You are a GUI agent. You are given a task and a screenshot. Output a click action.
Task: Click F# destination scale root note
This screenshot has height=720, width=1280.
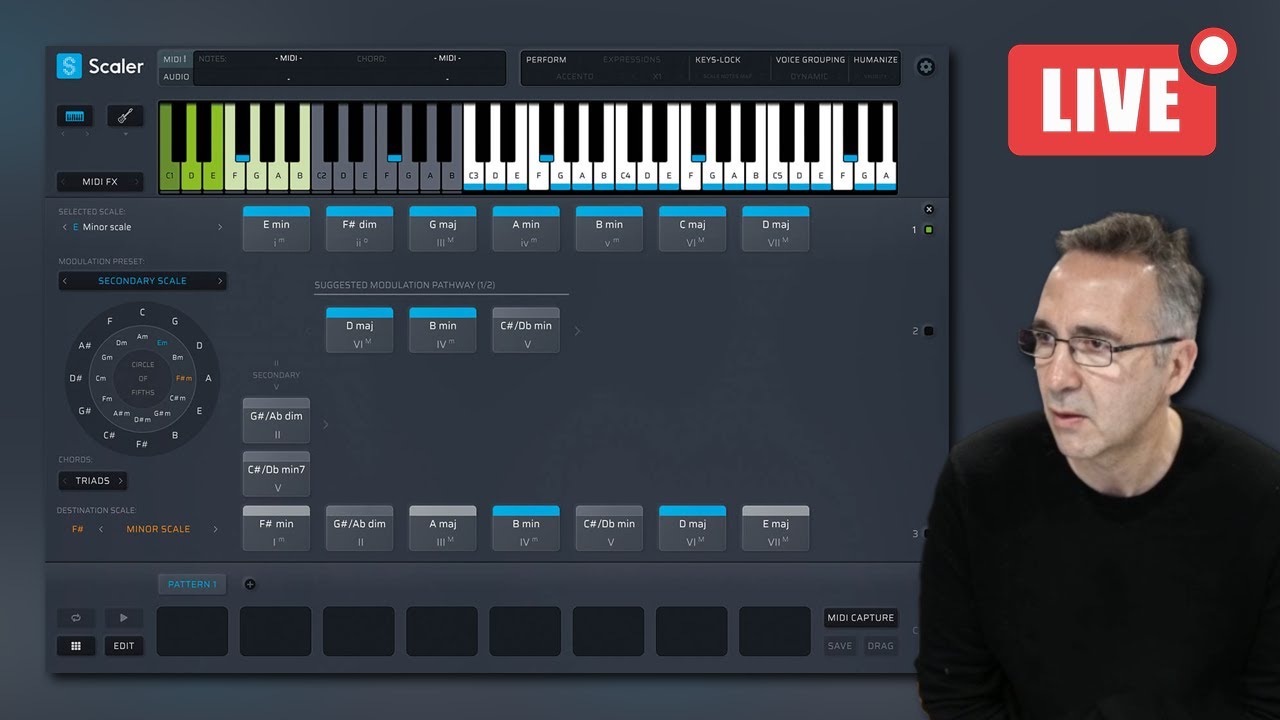[x=77, y=529]
